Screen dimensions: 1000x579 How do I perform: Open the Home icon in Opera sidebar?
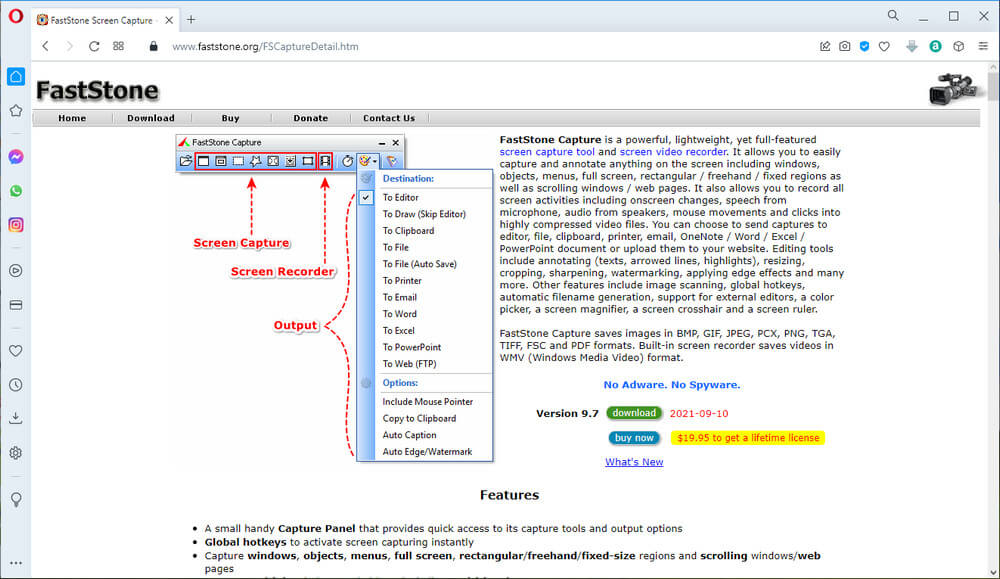pos(16,77)
